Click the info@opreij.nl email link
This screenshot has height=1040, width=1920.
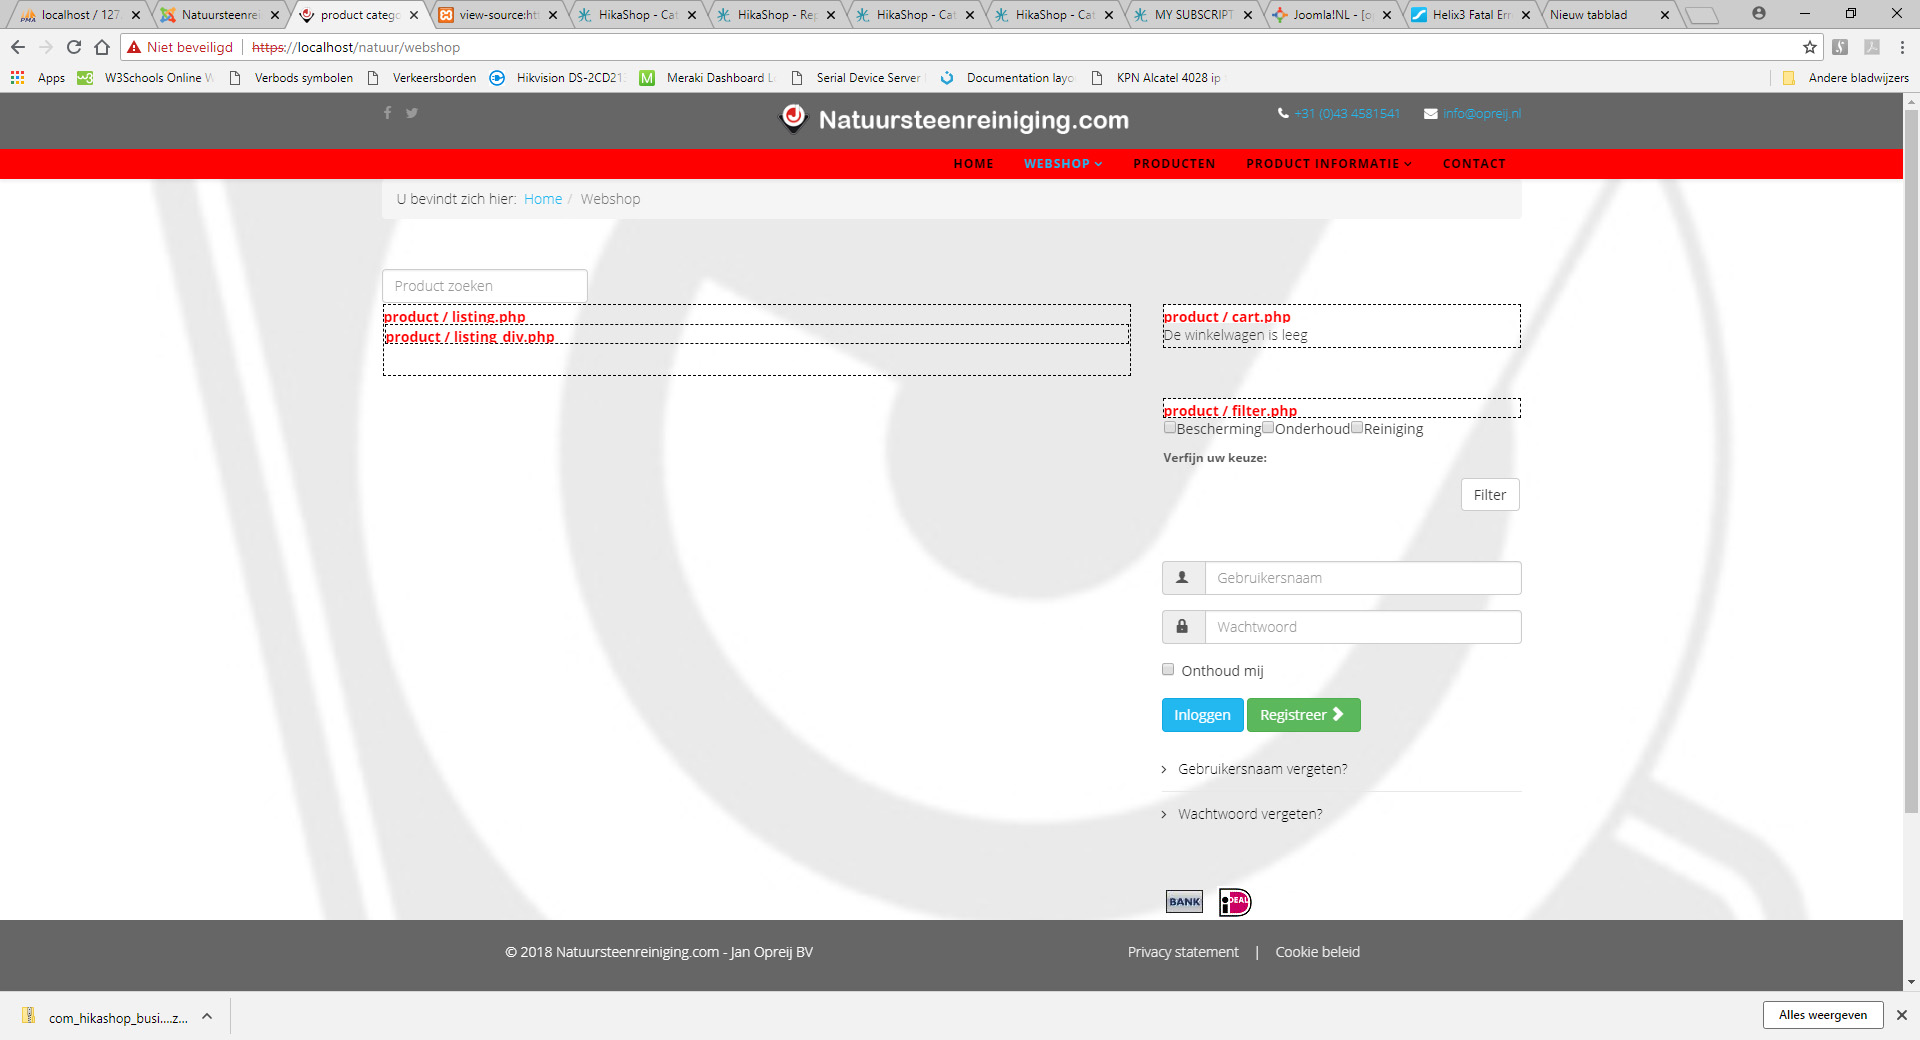point(1482,113)
